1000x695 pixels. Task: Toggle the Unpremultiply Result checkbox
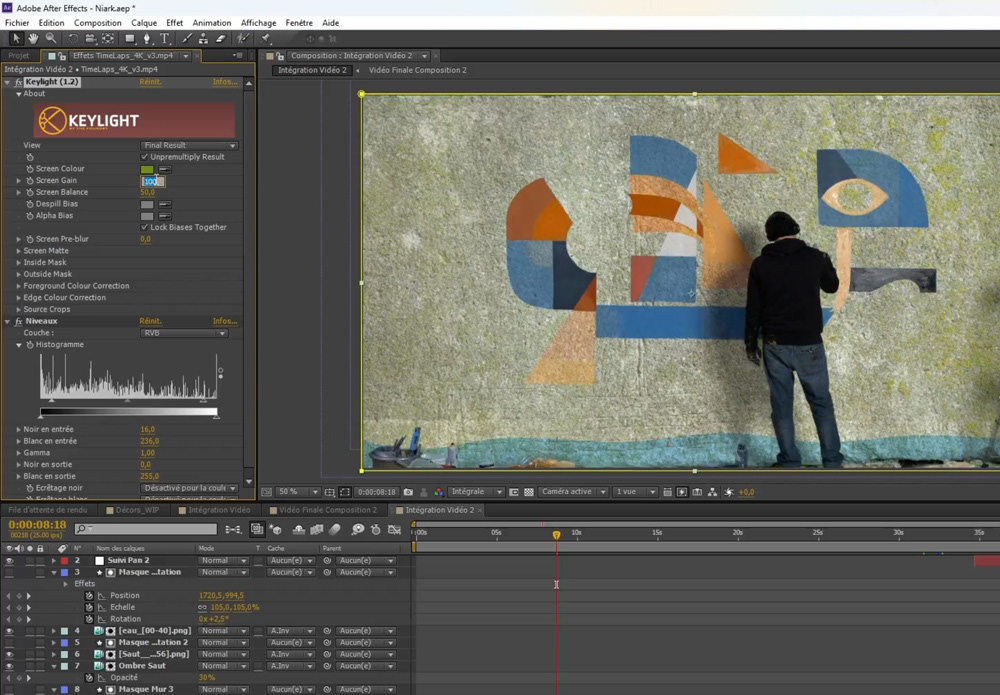(145, 157)
